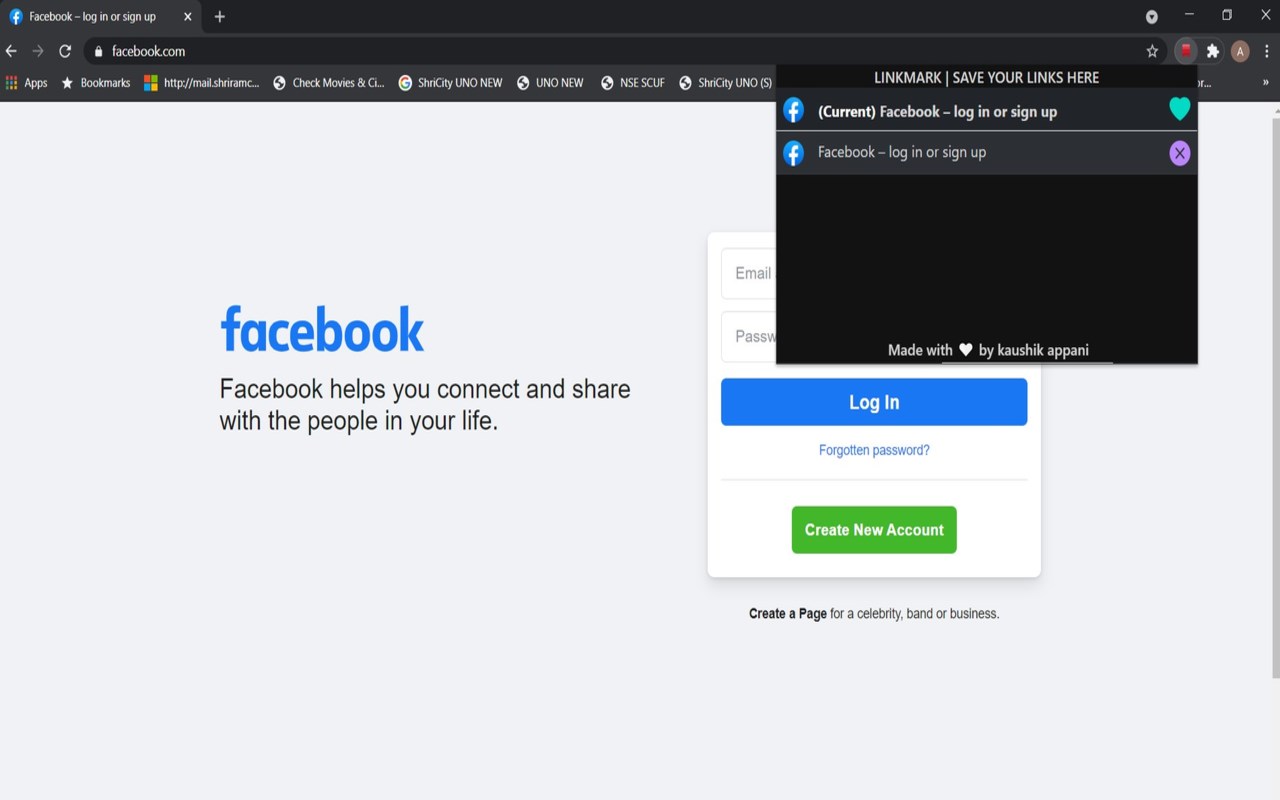View site information via the lock icon
Image resolution: width=1280 pixels, height=800 pixels.
tap(98, 51)
